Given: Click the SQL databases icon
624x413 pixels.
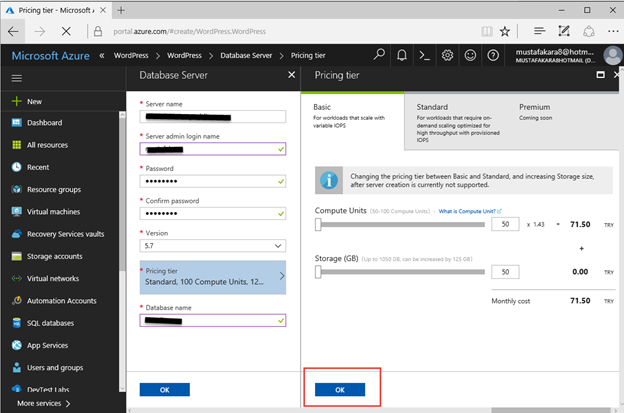Looking at the screenshot, I should click(x=16, y=323).
